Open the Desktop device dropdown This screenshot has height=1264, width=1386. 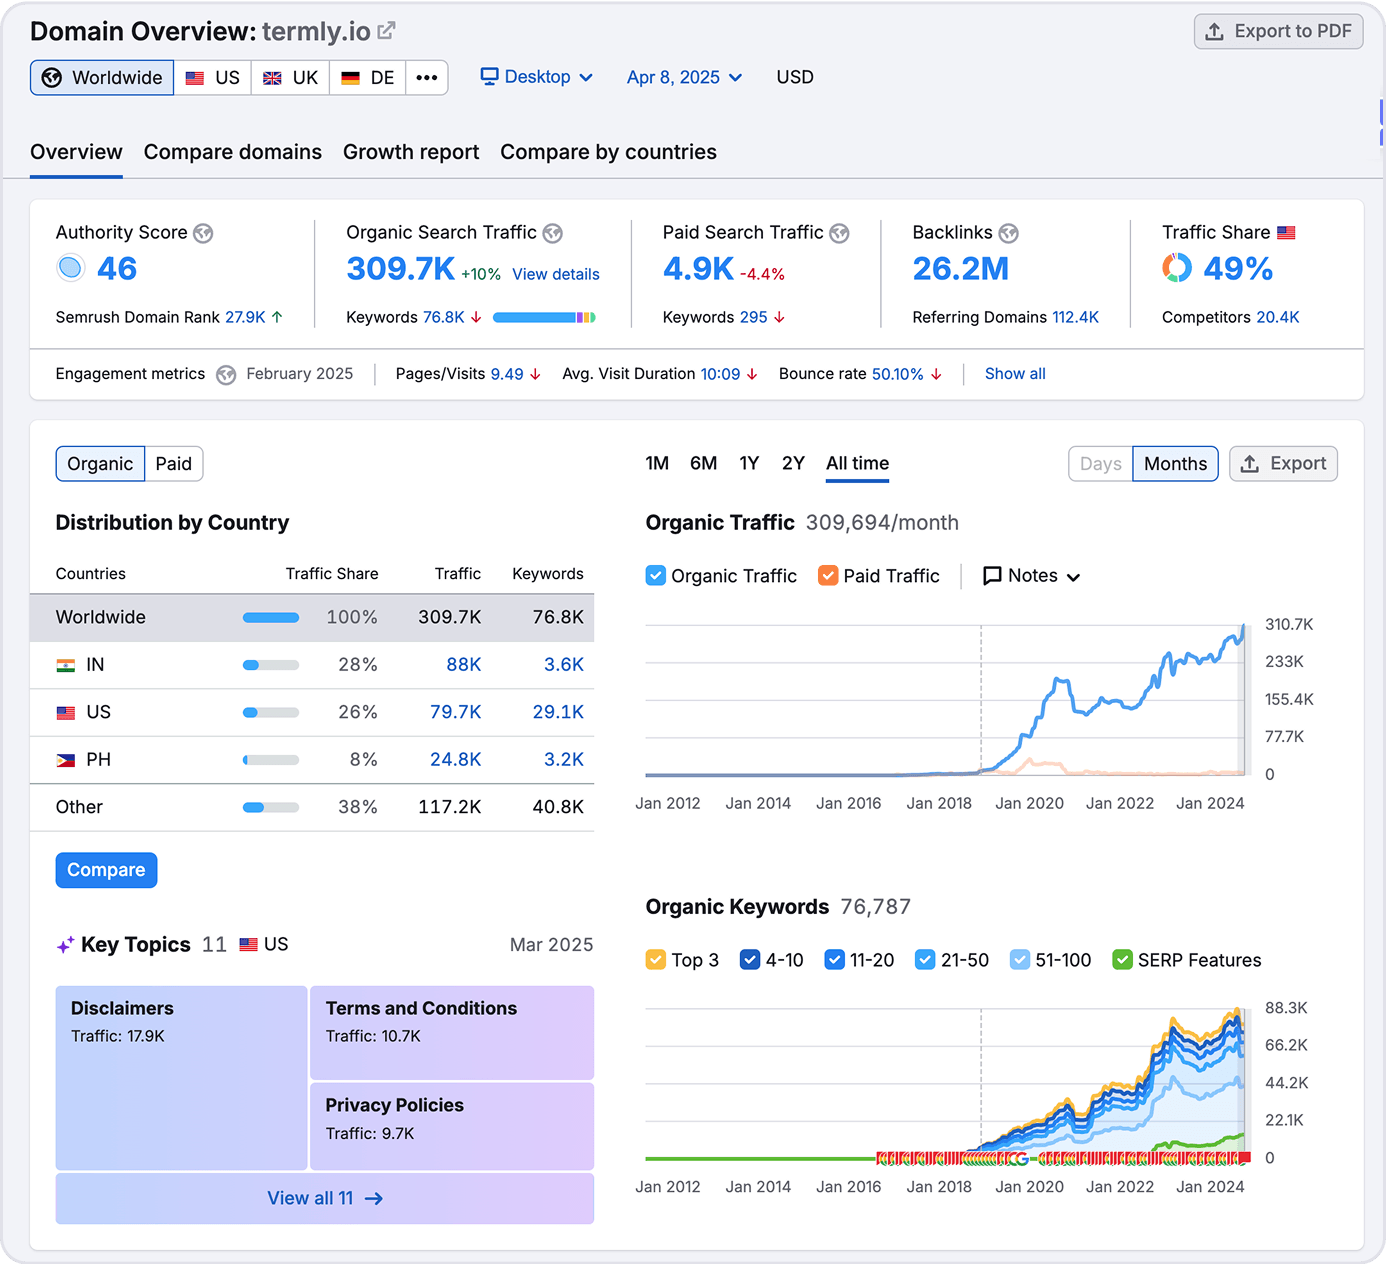(x=536, y=77)
